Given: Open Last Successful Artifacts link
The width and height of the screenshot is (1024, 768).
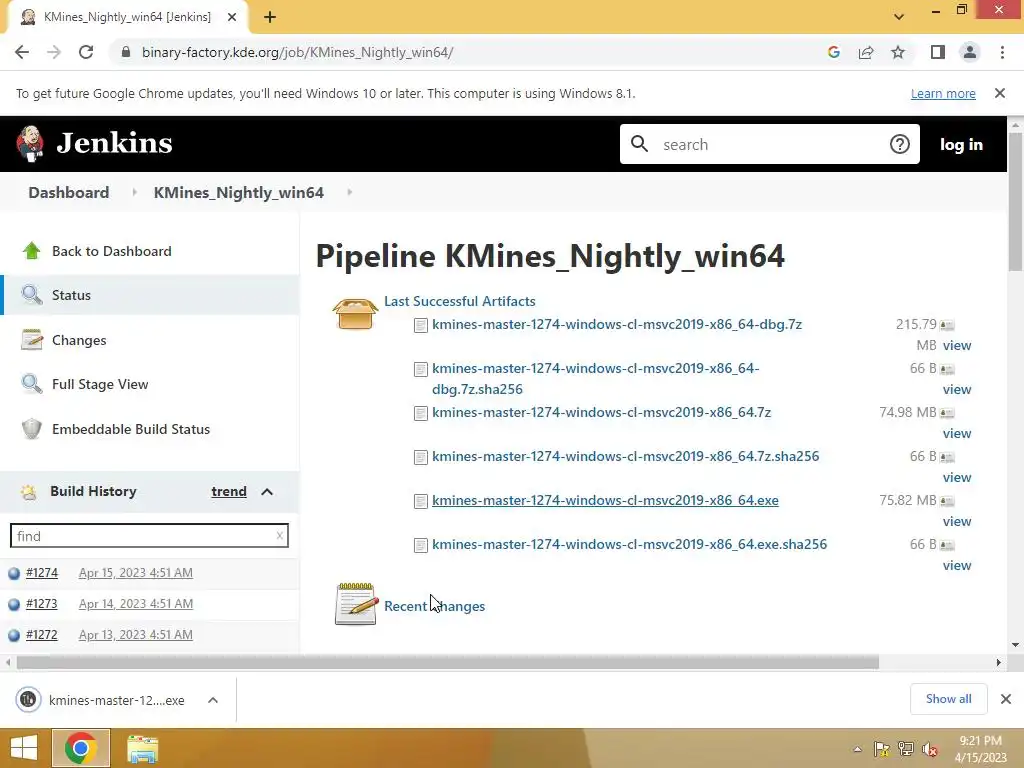Looking at the screenshot, I should (x=460, y=301).
